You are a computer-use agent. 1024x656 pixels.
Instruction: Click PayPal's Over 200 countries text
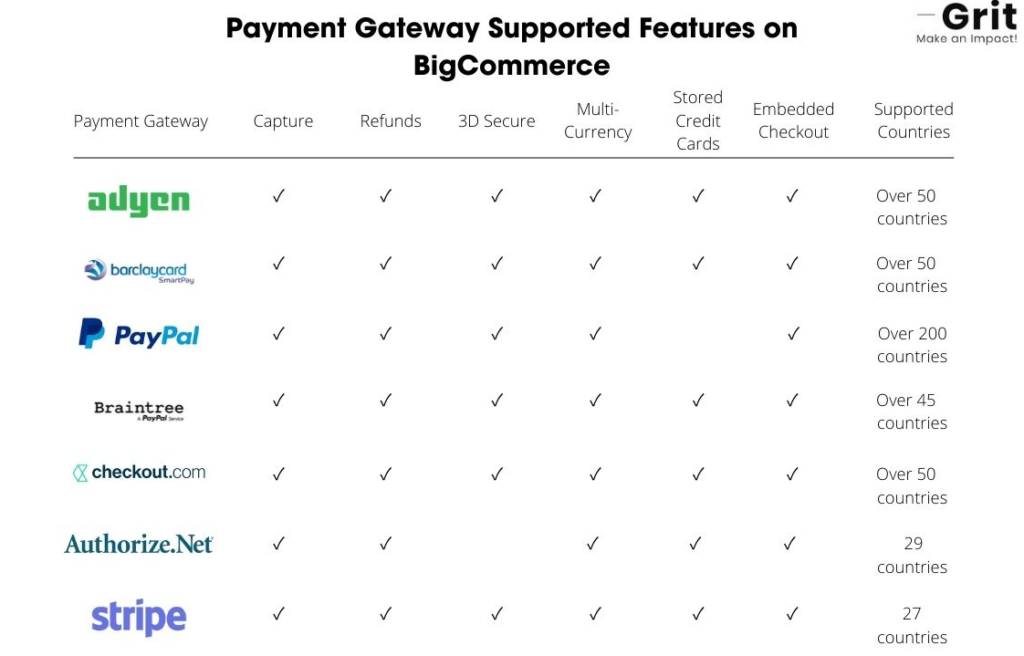click(x=912, y=345)
